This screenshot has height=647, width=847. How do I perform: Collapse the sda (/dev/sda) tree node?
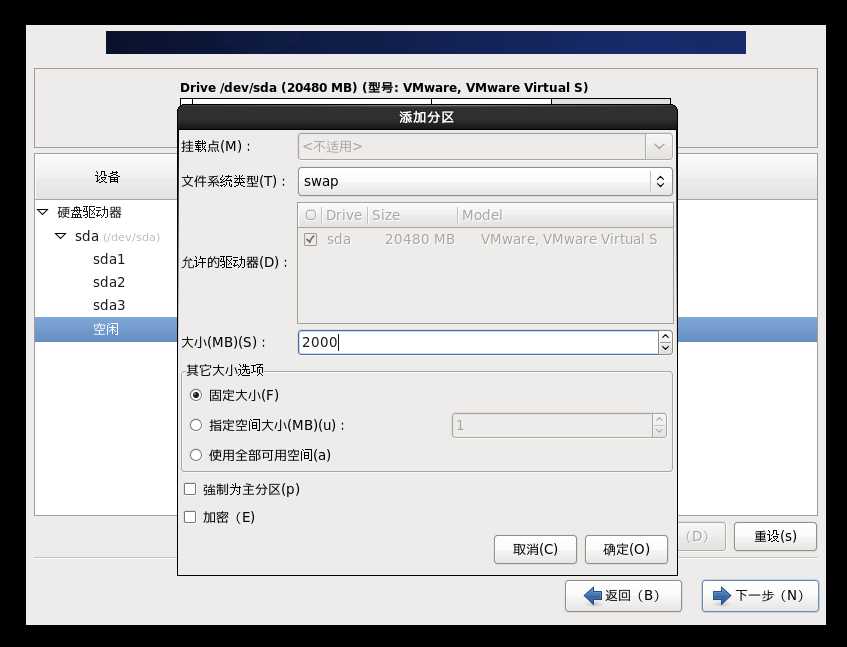coord(59,236)
